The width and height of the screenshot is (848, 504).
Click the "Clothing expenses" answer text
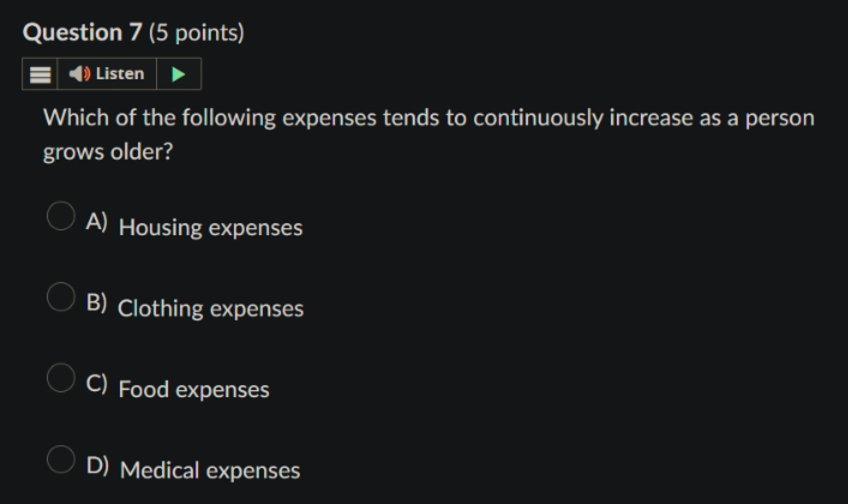[x=210, y=309]
